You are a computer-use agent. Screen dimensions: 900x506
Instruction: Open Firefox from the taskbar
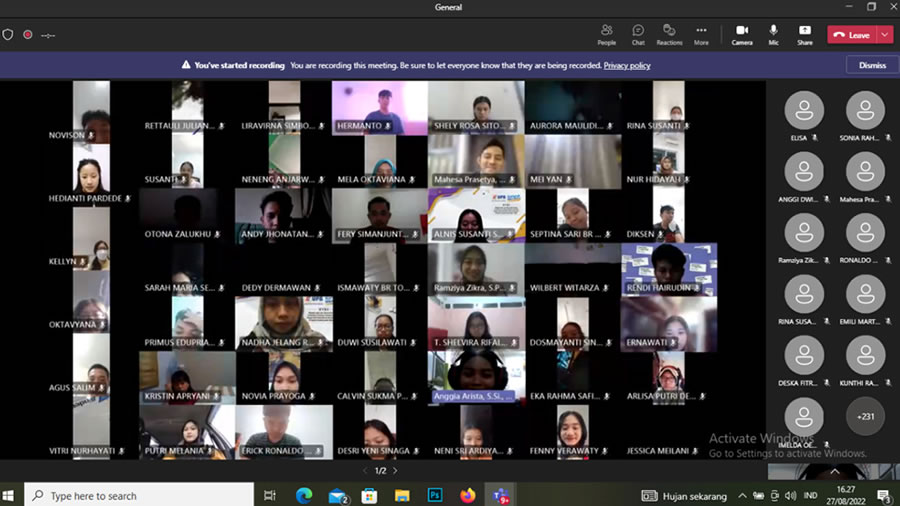(467, 495)
